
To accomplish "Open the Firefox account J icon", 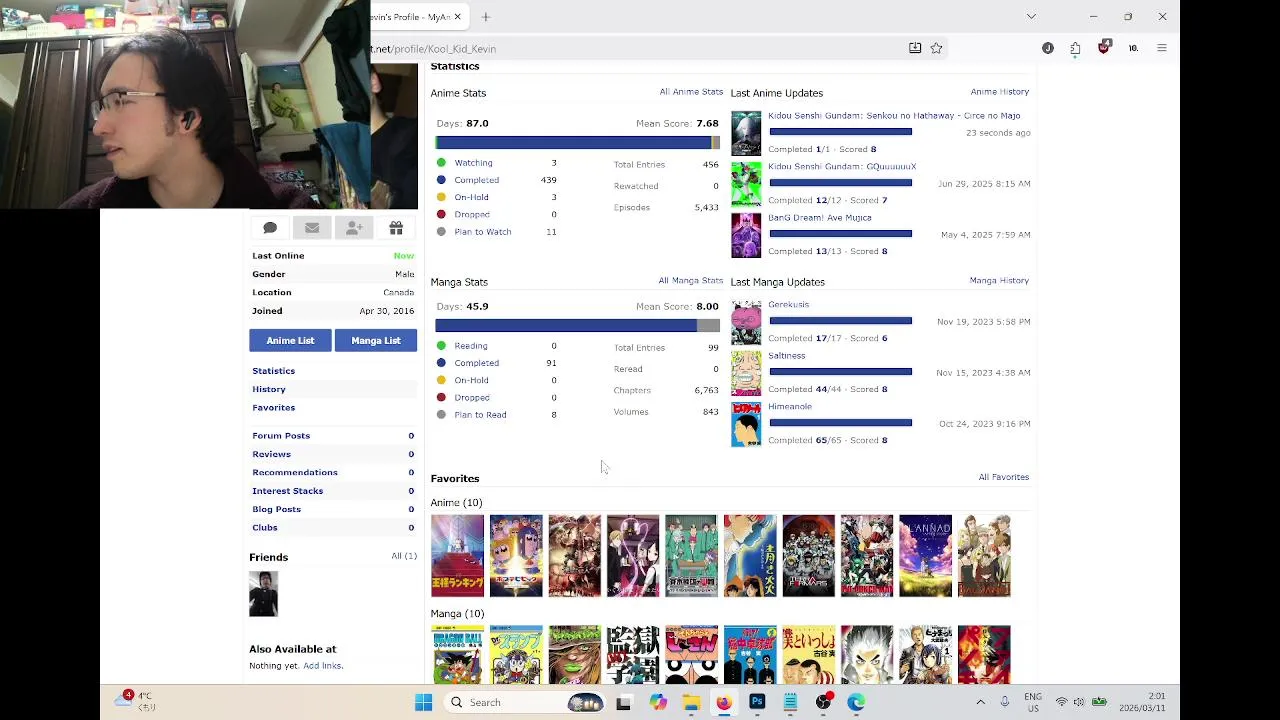I will [x=1047, y=48].
